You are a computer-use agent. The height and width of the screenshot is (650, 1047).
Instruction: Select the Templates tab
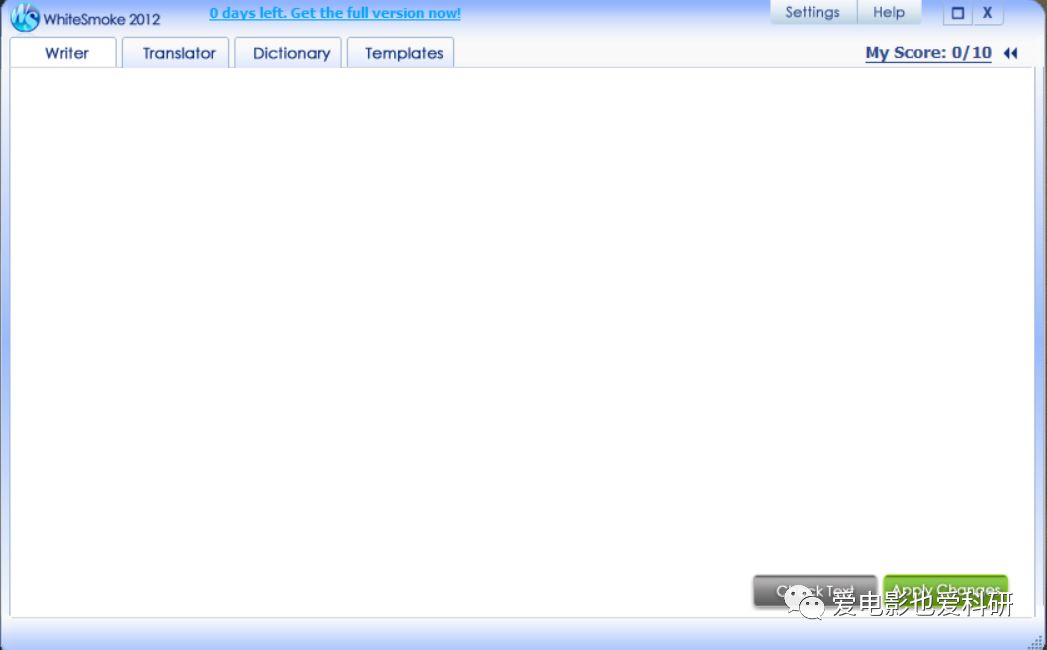point(401,53)
